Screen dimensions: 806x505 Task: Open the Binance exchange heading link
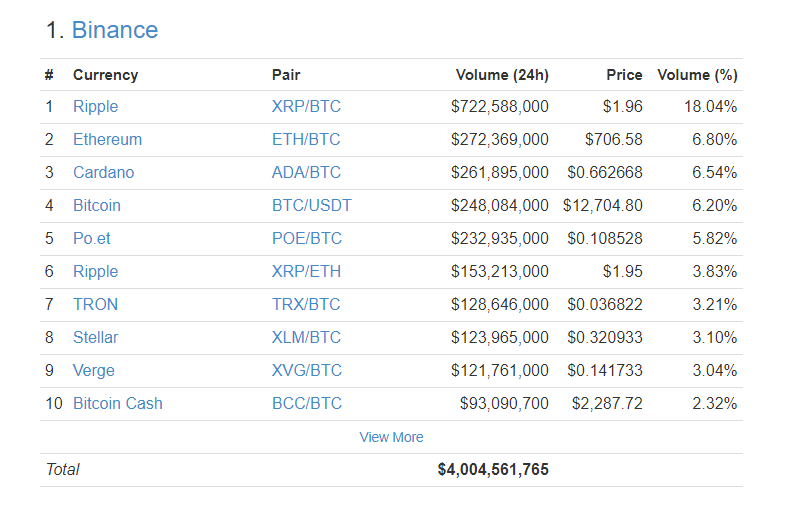pos(115,30)
